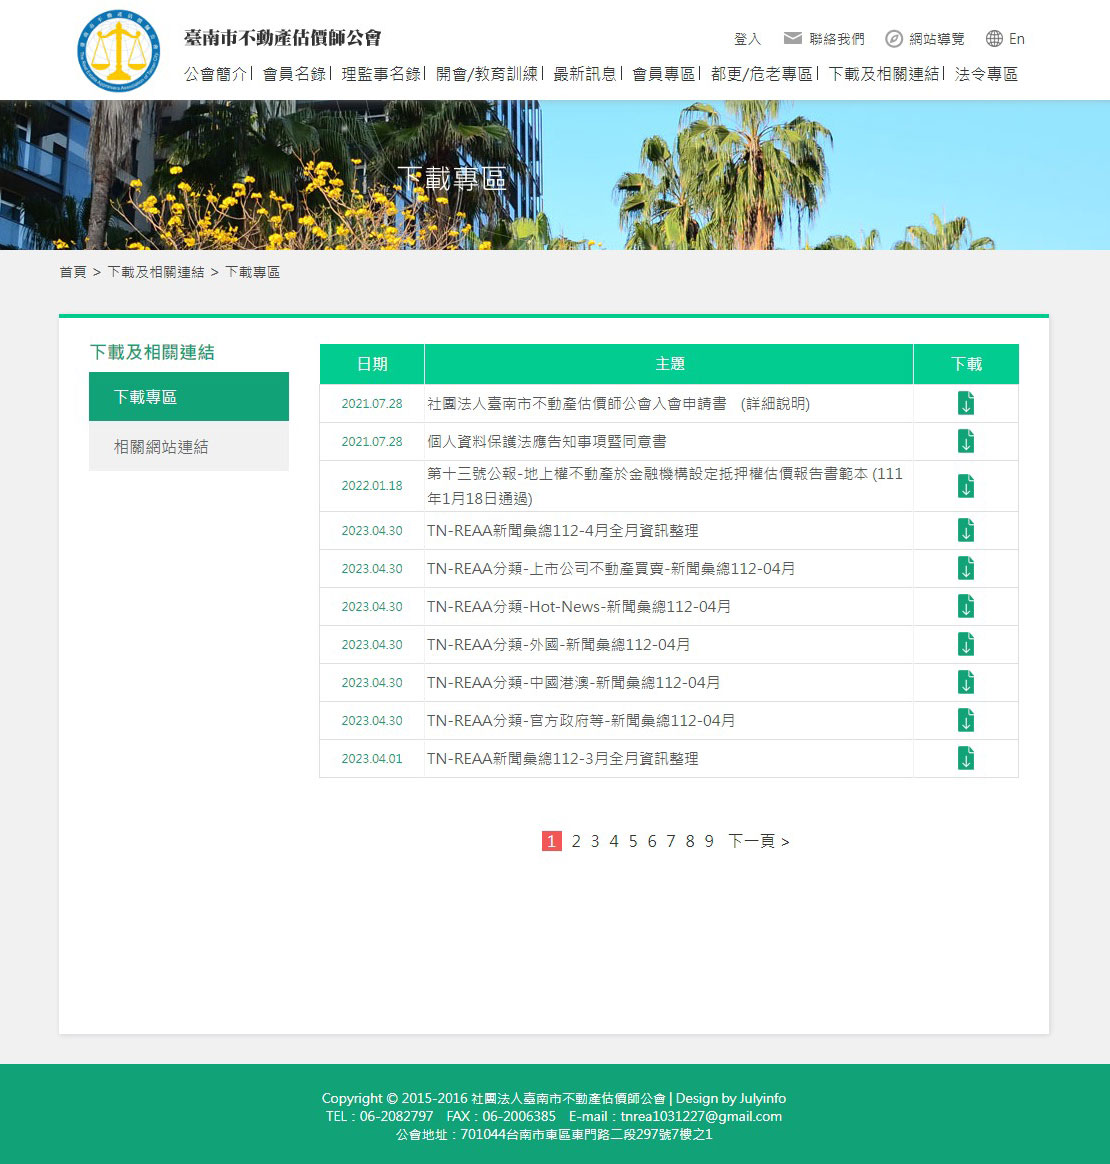Screen dimensions: 1110x1164
Task: Click download icon for 第十三號公報 report
Action: coord(965,486)
